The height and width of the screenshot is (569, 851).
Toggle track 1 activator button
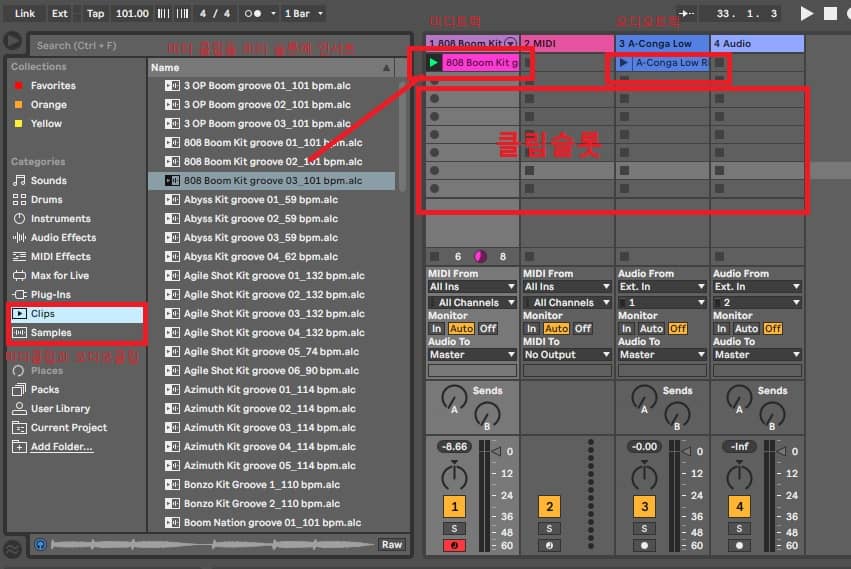coord(454,507)
